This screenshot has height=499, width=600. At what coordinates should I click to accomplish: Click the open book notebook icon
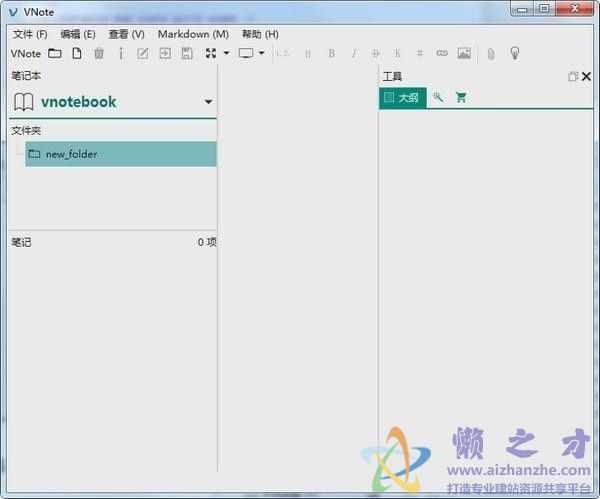click(24, 102)
